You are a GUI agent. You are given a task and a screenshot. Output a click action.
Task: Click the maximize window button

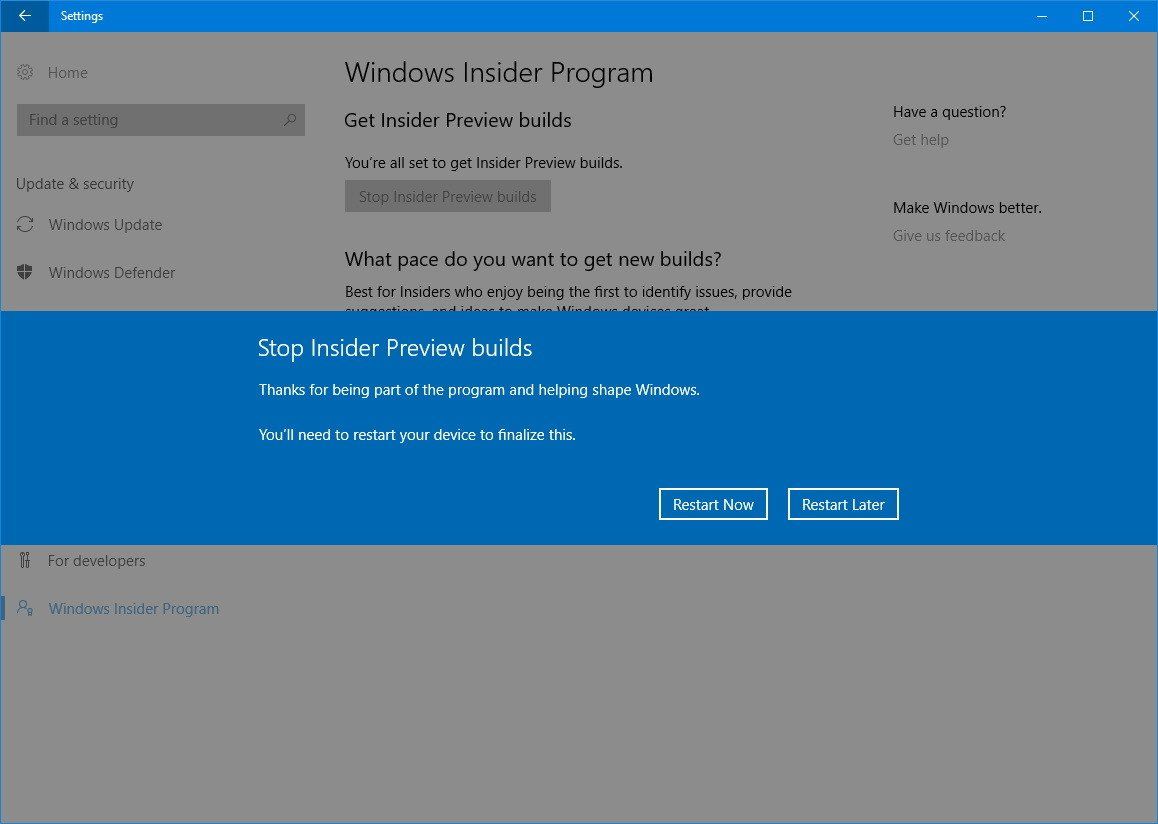pos(1088,16)
